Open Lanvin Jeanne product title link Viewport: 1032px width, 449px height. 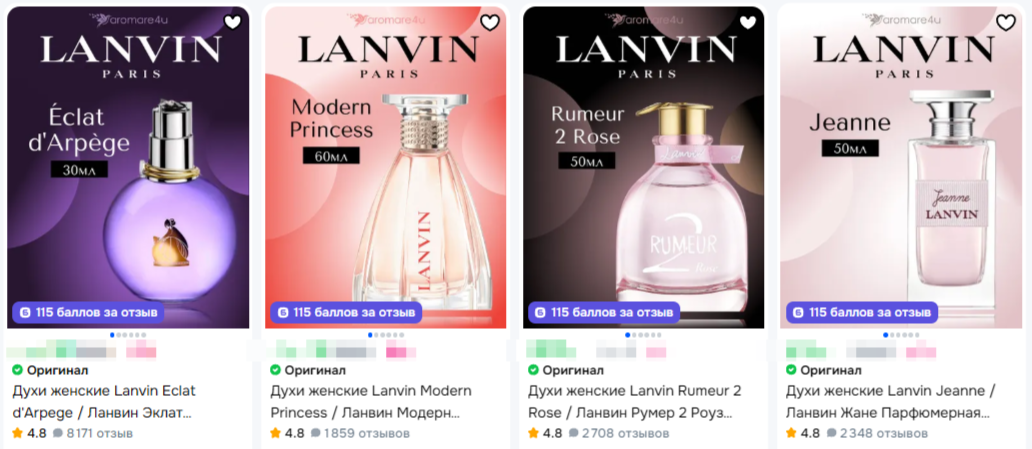tap(891, 402)
